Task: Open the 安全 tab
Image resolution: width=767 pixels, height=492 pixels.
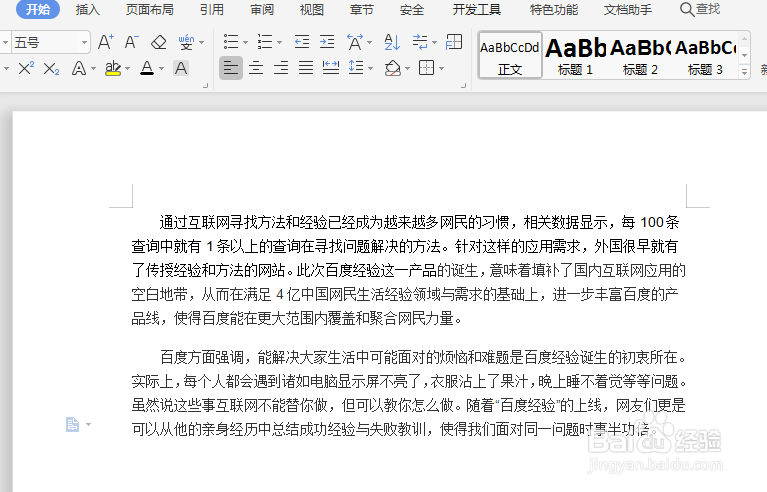Action: (x=411, y=10)
